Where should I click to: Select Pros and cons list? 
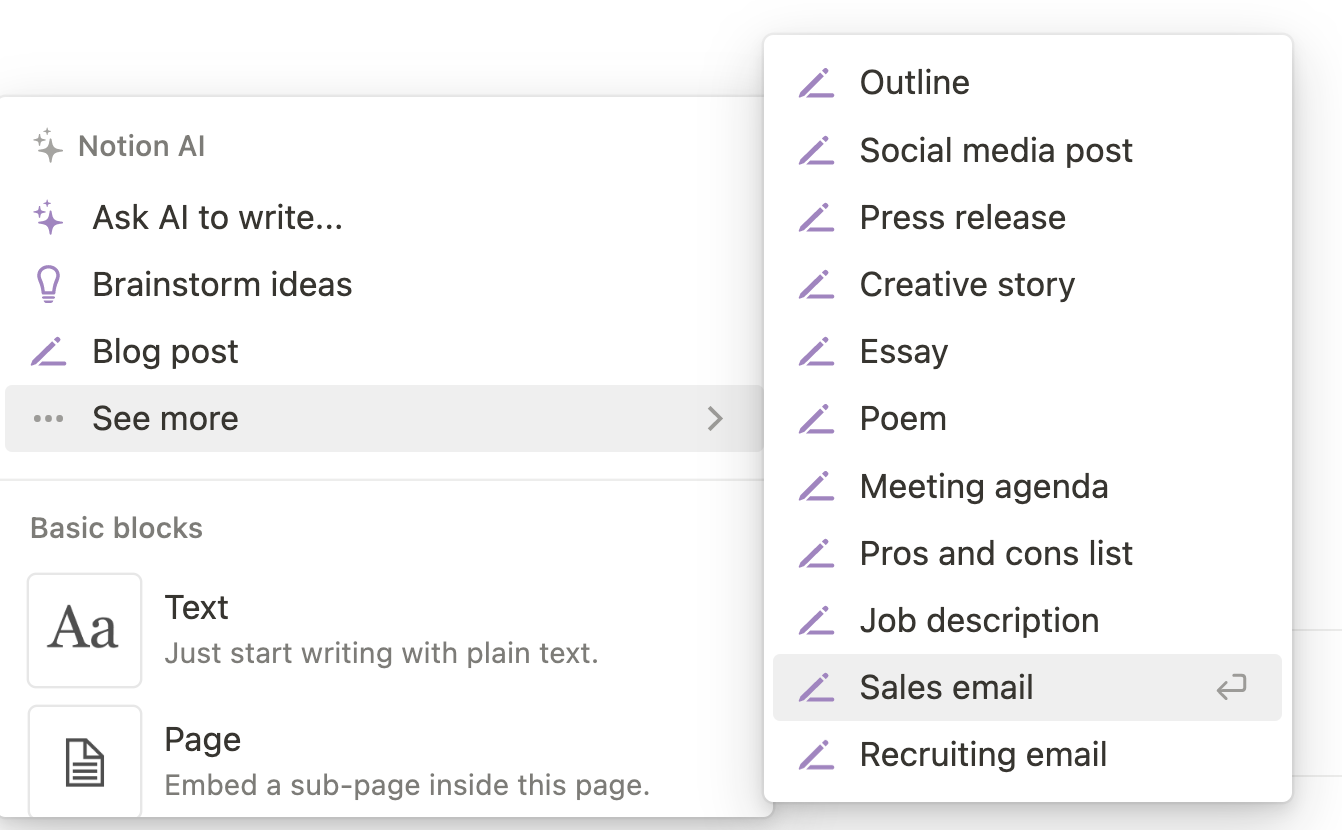pyautogui.click(x=996, y=554)
